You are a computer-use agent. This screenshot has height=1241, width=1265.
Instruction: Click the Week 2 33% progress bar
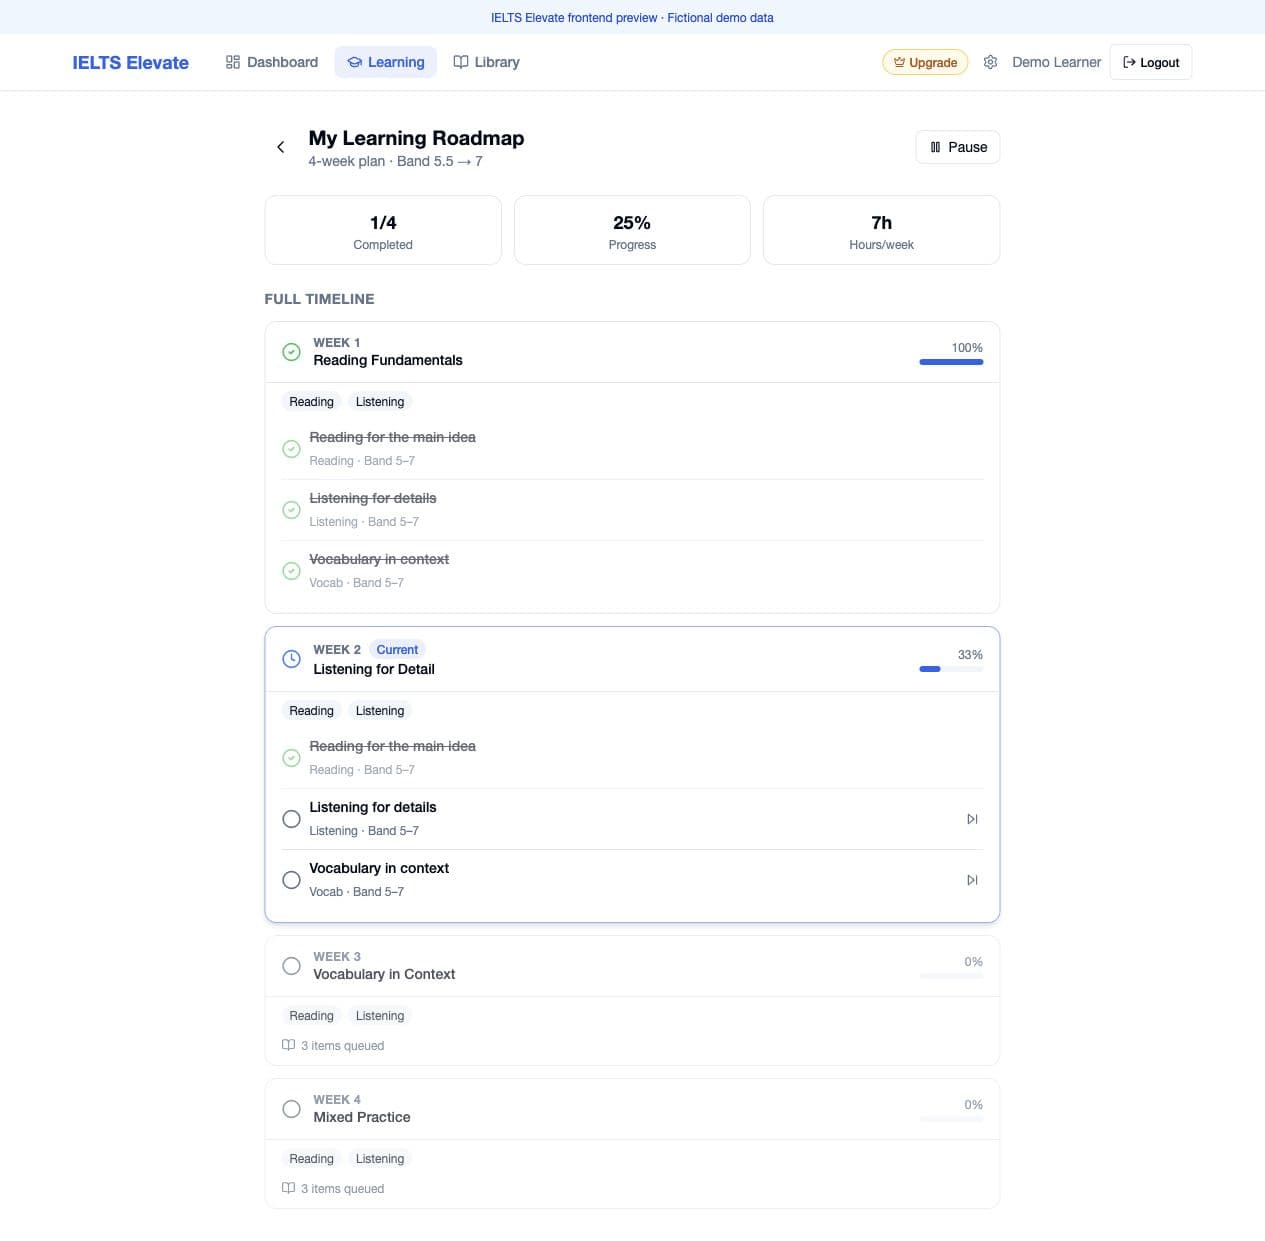pyautogui.click(x=951, y=669)
